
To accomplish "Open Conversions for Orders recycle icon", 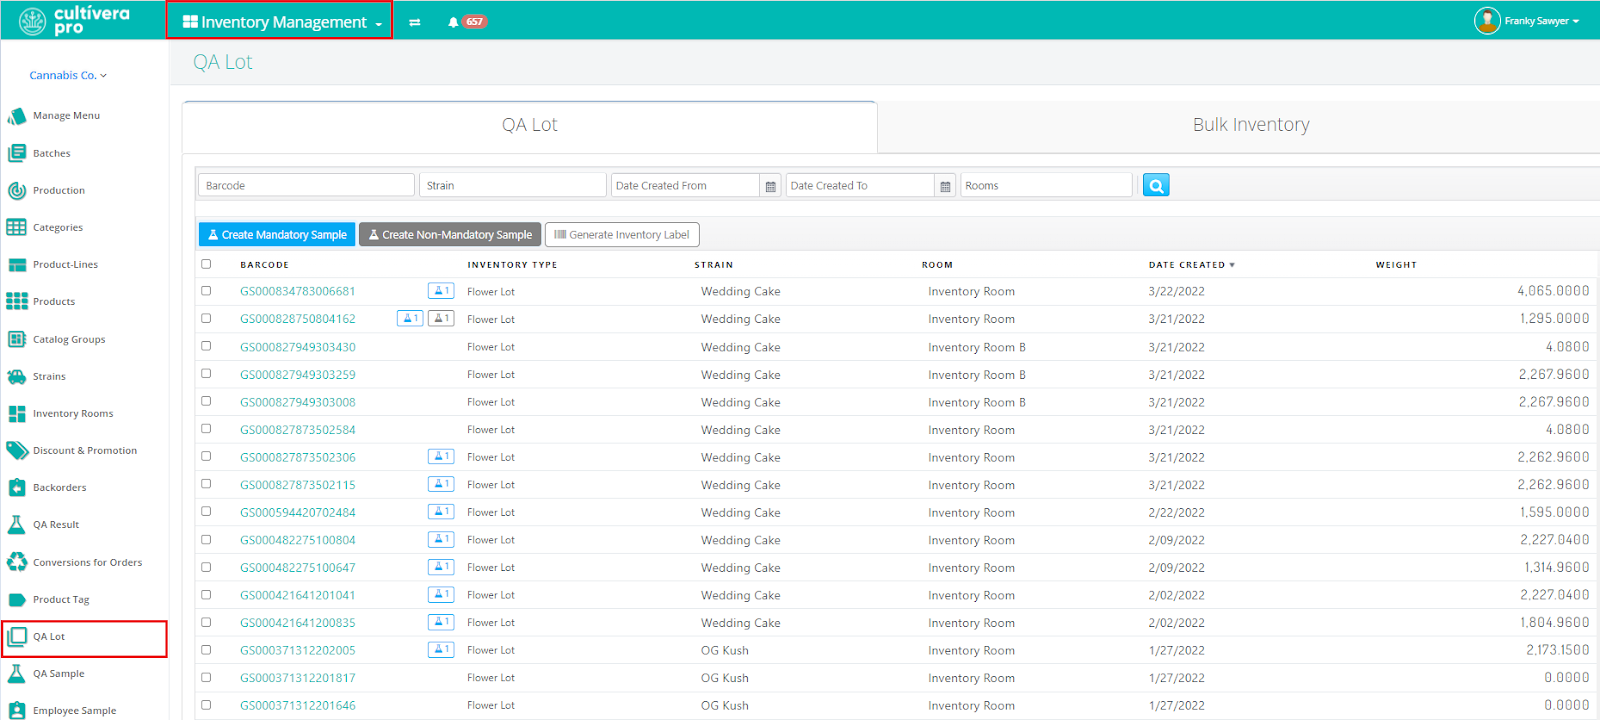I will pyautogui.click(x=17, y=562).
